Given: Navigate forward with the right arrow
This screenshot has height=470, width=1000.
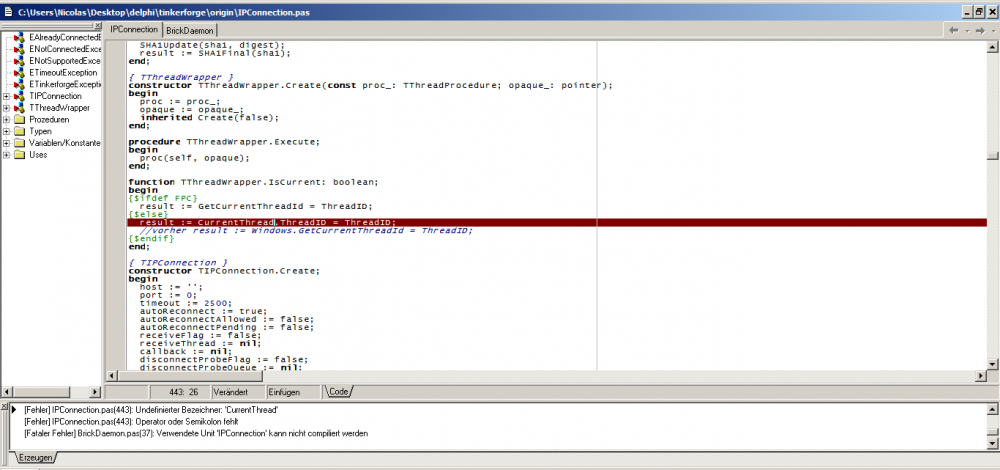Looking at the screenshot, I should (980, 31).
